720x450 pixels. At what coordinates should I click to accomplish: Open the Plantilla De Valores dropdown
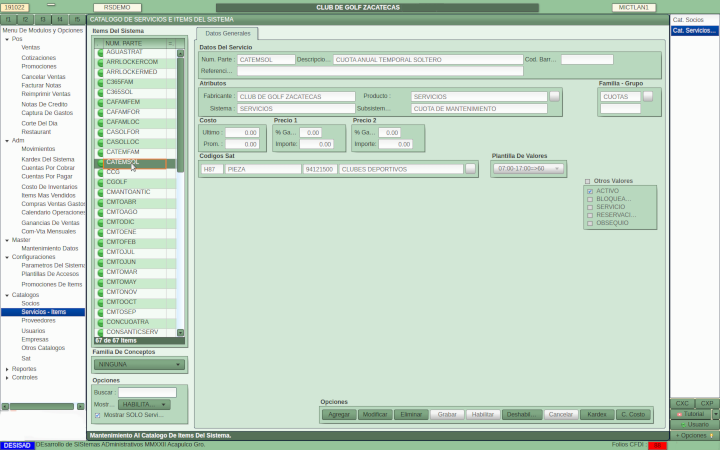[x=528, y=168]
